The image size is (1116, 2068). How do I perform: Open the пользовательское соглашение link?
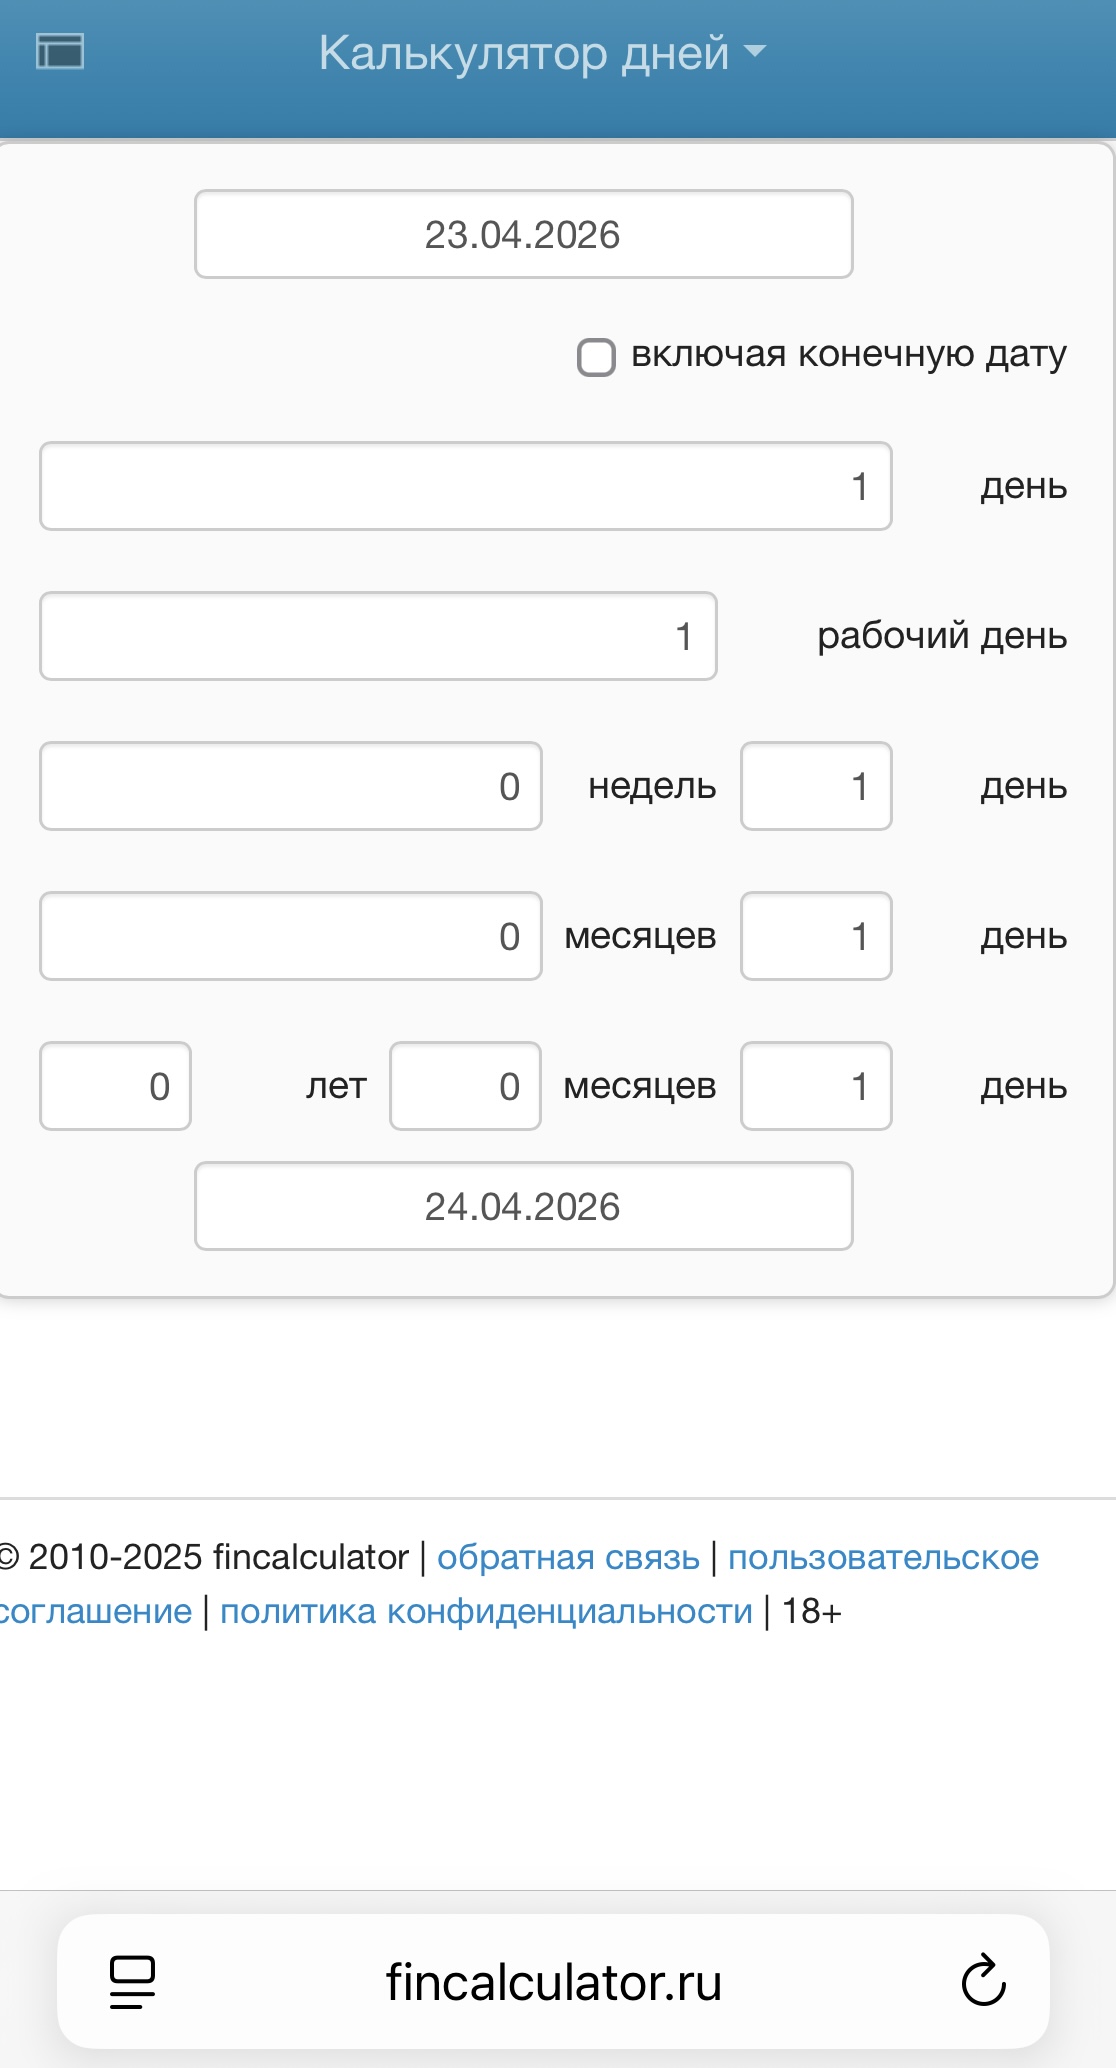882,1557
